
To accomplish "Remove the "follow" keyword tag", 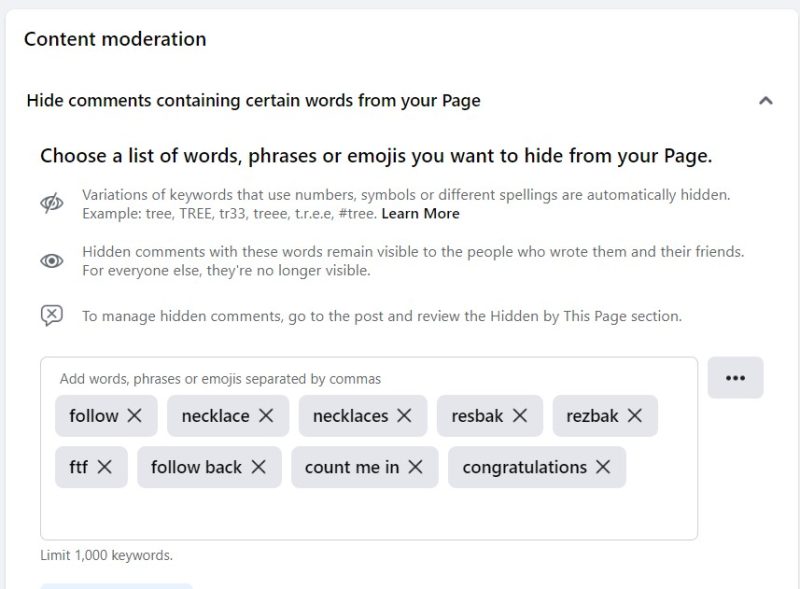I will (x=135, y=415).
